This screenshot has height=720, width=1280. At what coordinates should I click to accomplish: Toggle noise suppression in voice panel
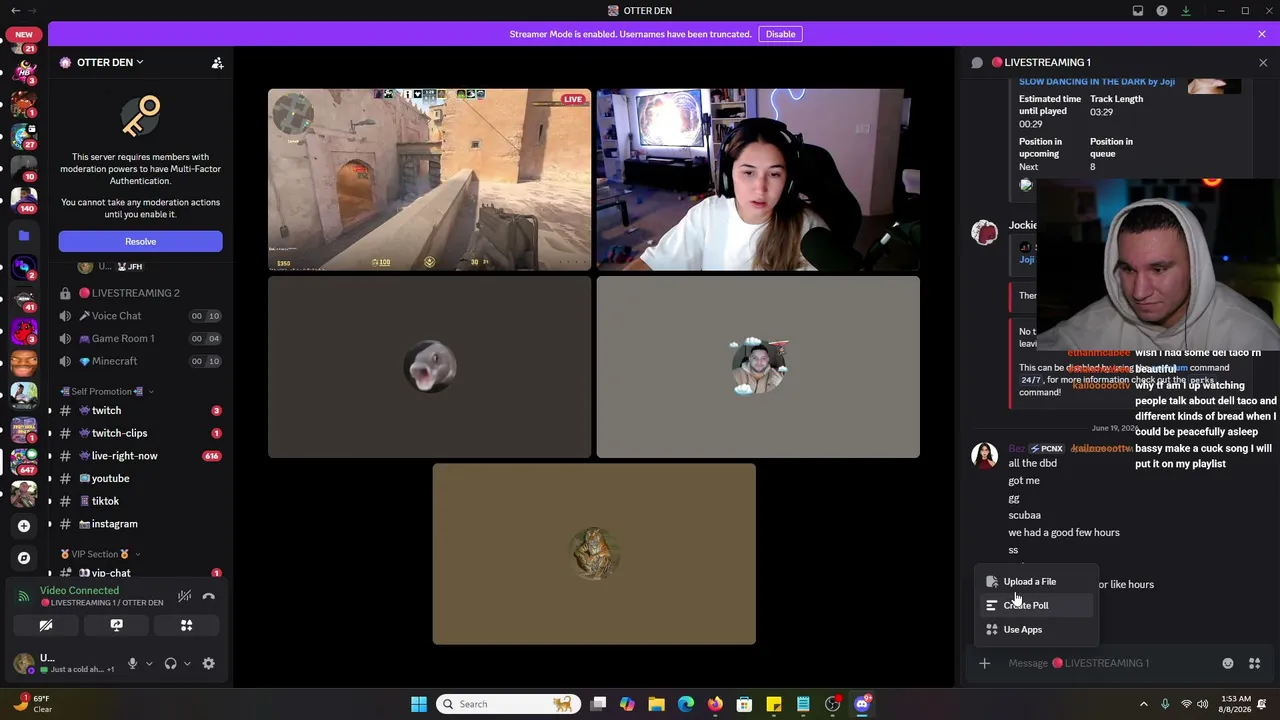[185, 596]
